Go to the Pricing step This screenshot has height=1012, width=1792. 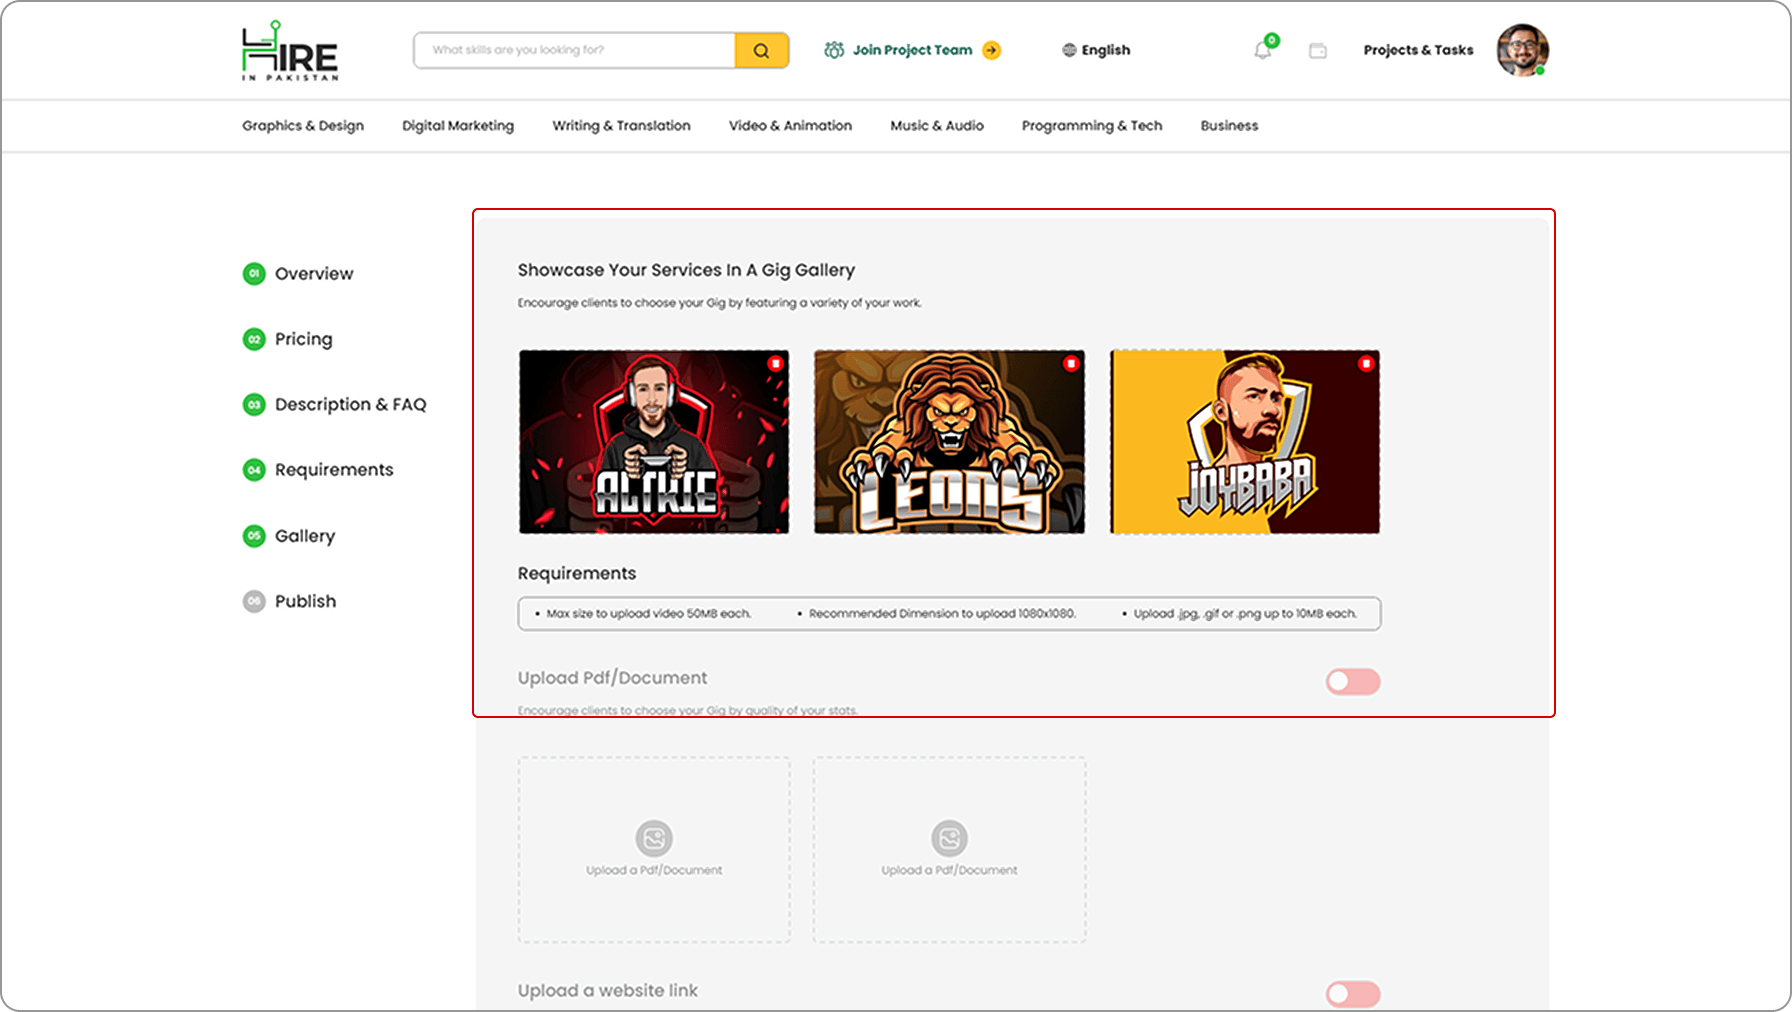[288, 339]
